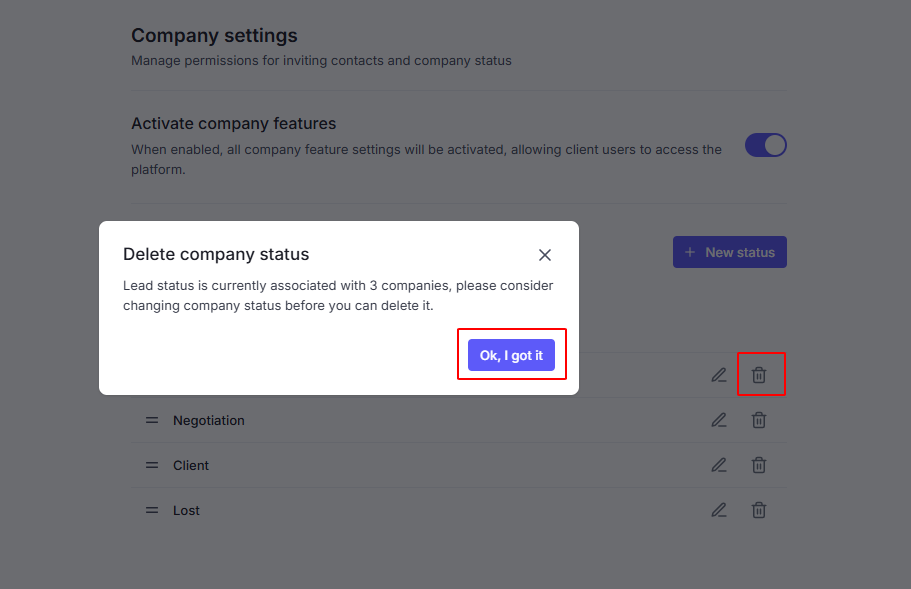
Task: Click the Delete company status dialog title
Action: point(216,254)
